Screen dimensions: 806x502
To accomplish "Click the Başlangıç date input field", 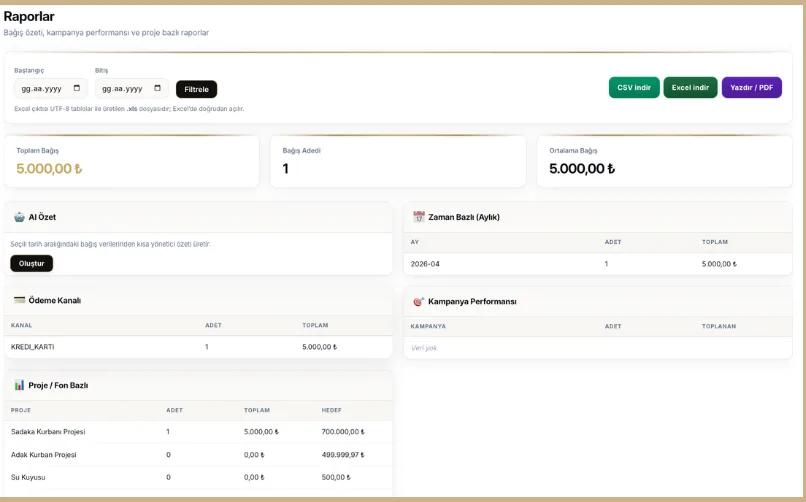I will click(x=42, y=89).
